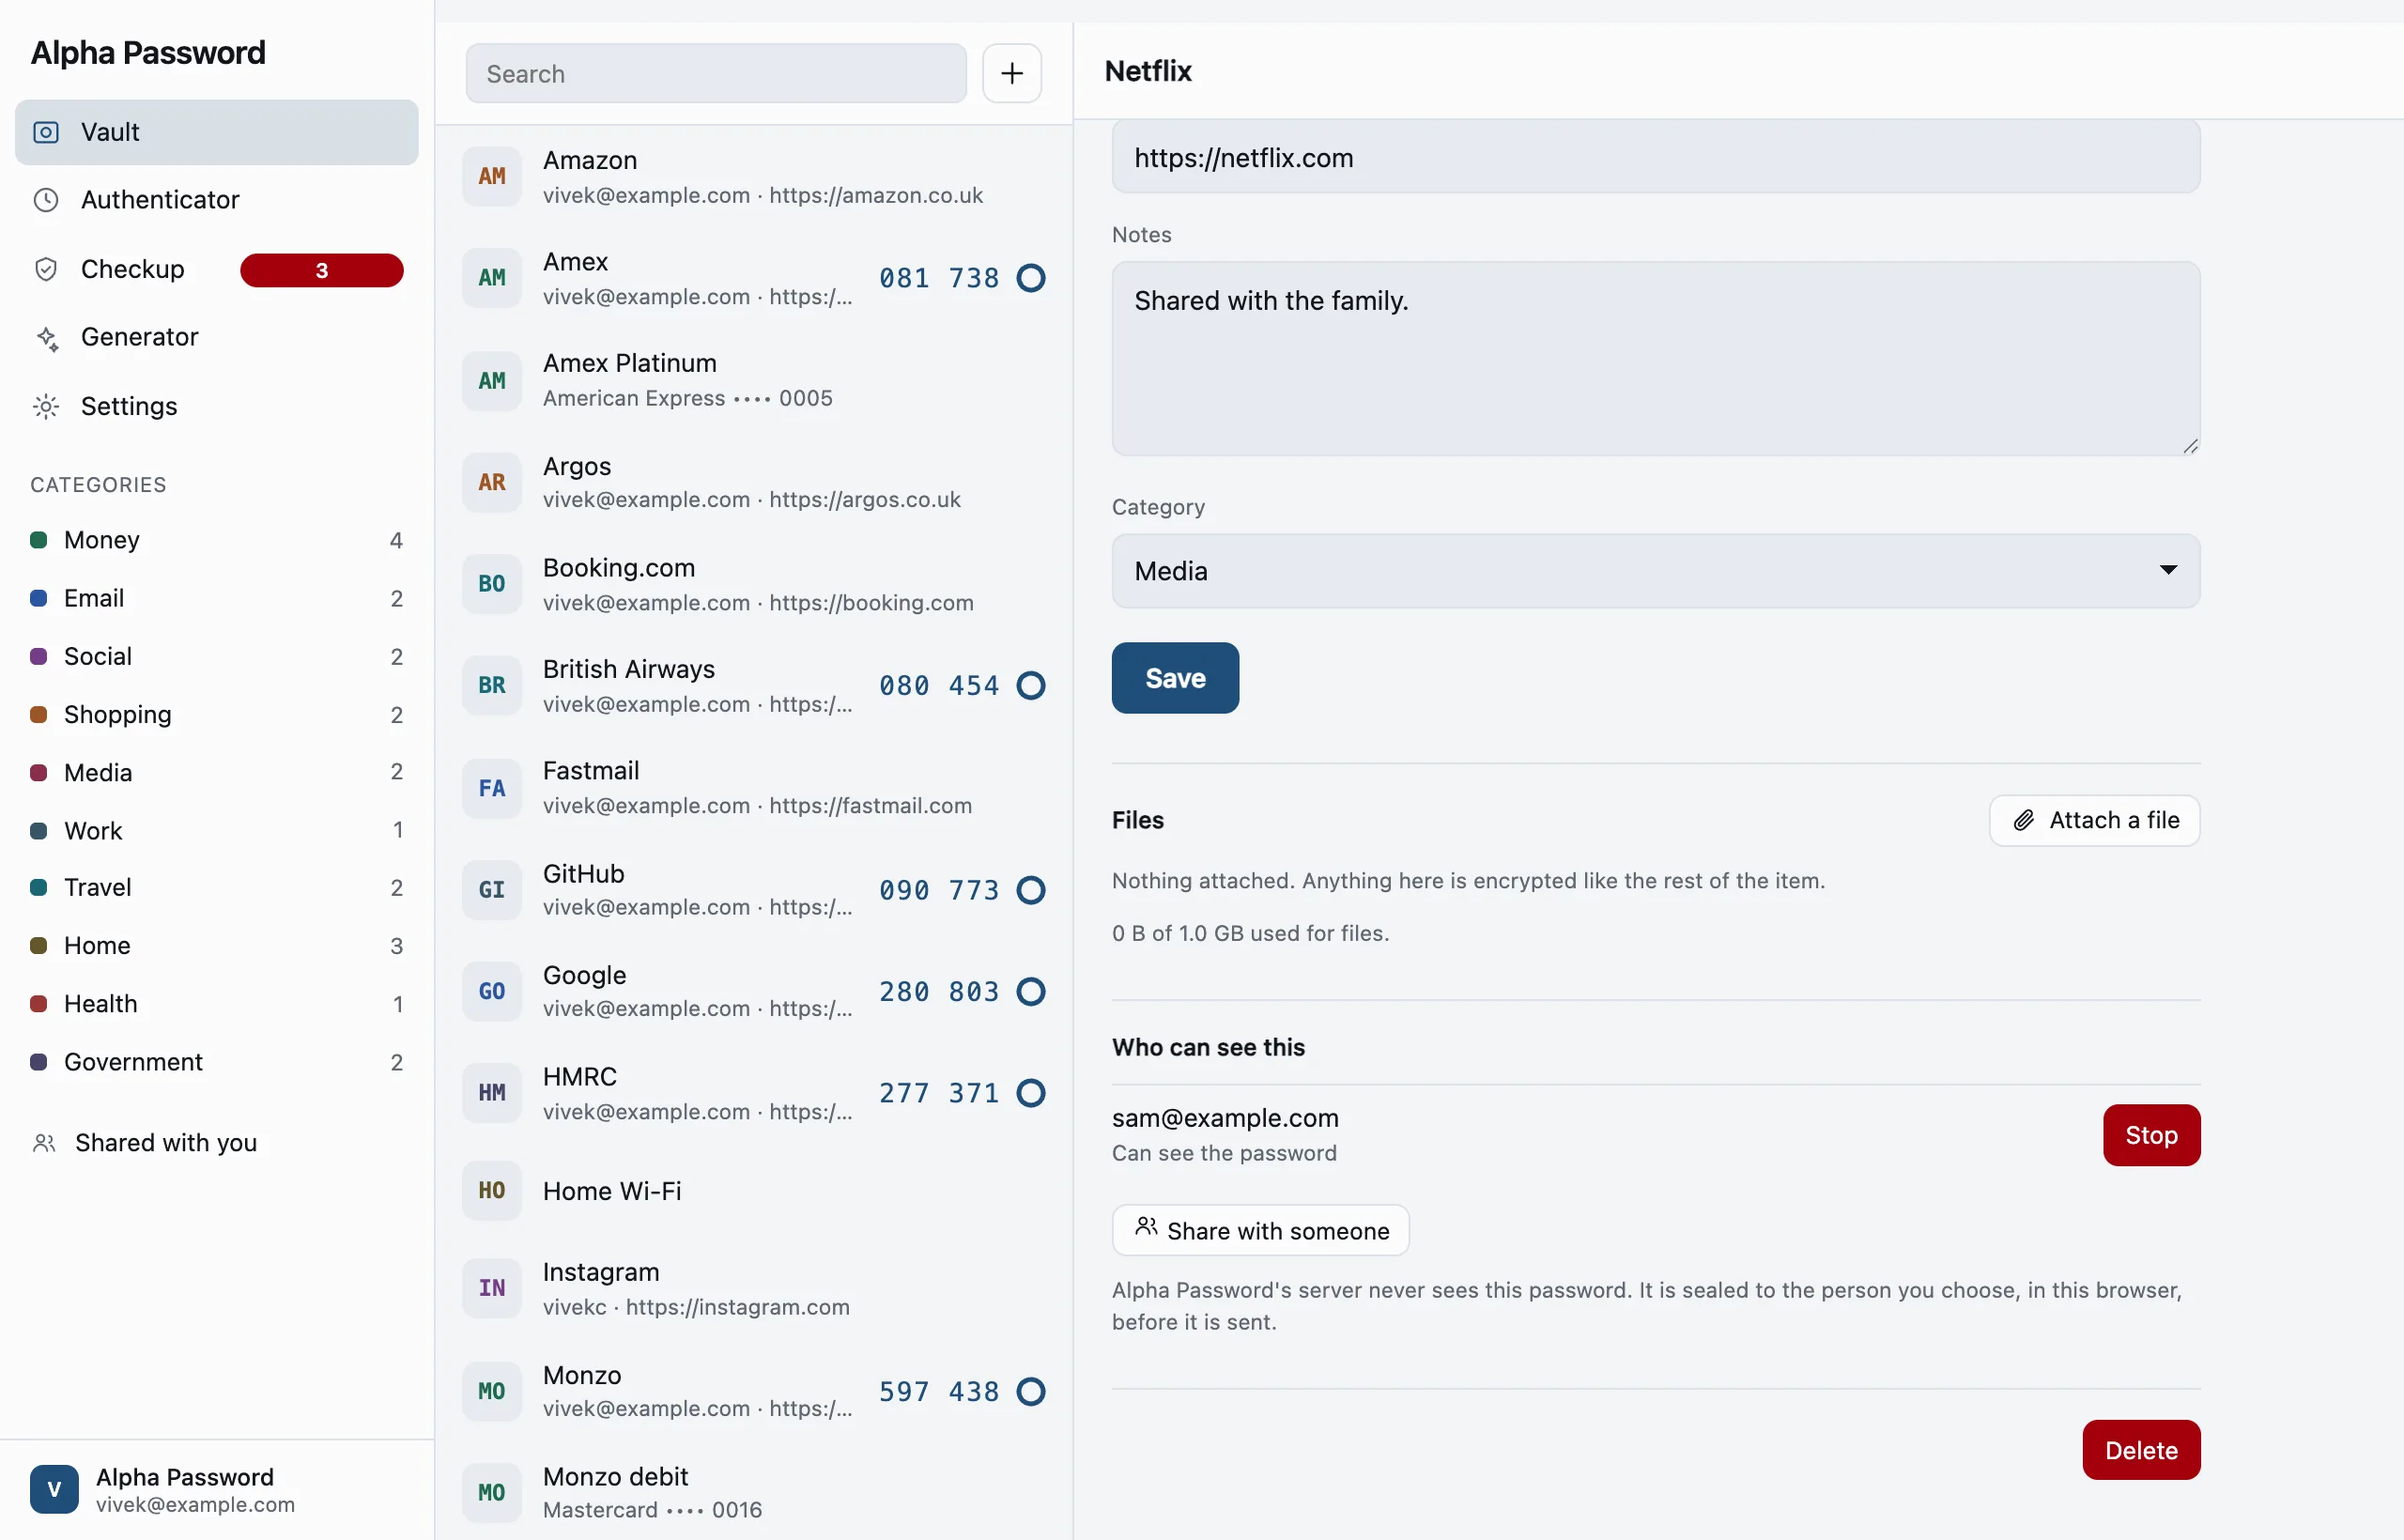Open the Monzo debit card entry
The image size is (2404, 1540).
[x=754, y=1493]
